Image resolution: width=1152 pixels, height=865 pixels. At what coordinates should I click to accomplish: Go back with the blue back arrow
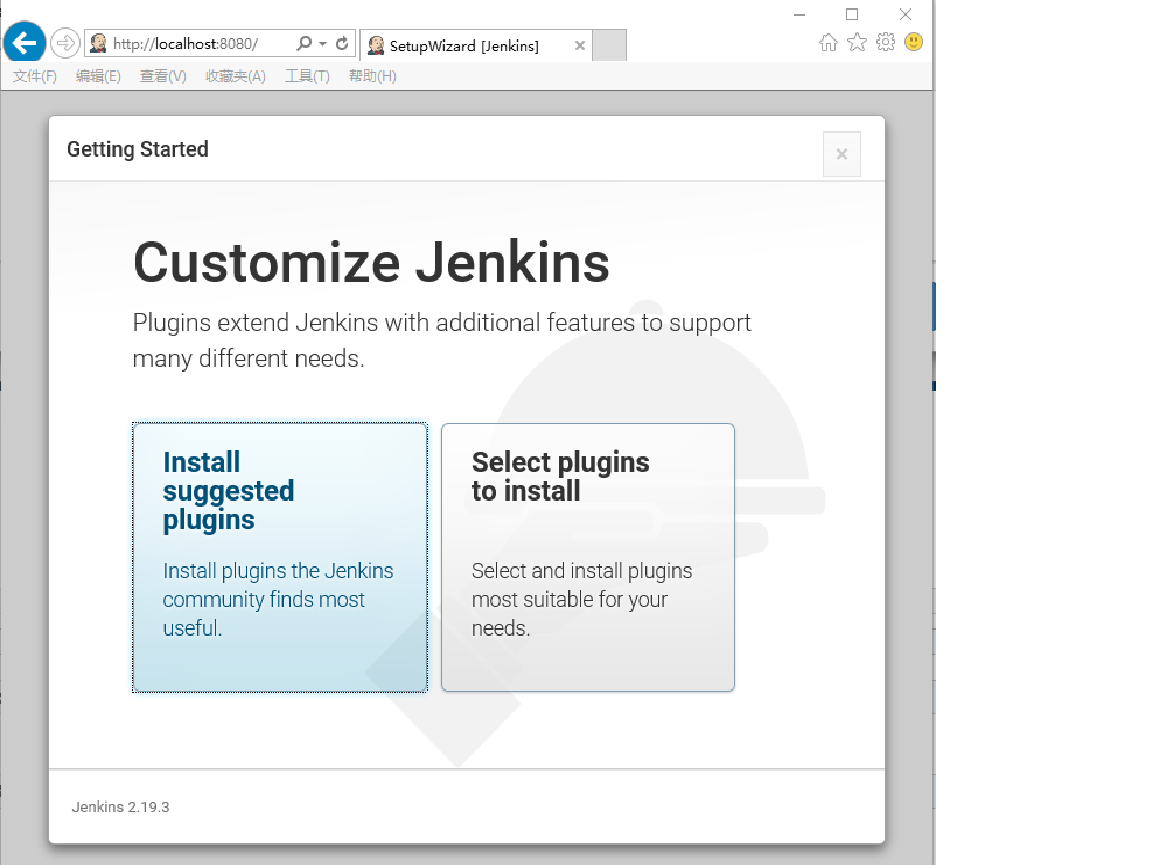click(x=24, y=43)
